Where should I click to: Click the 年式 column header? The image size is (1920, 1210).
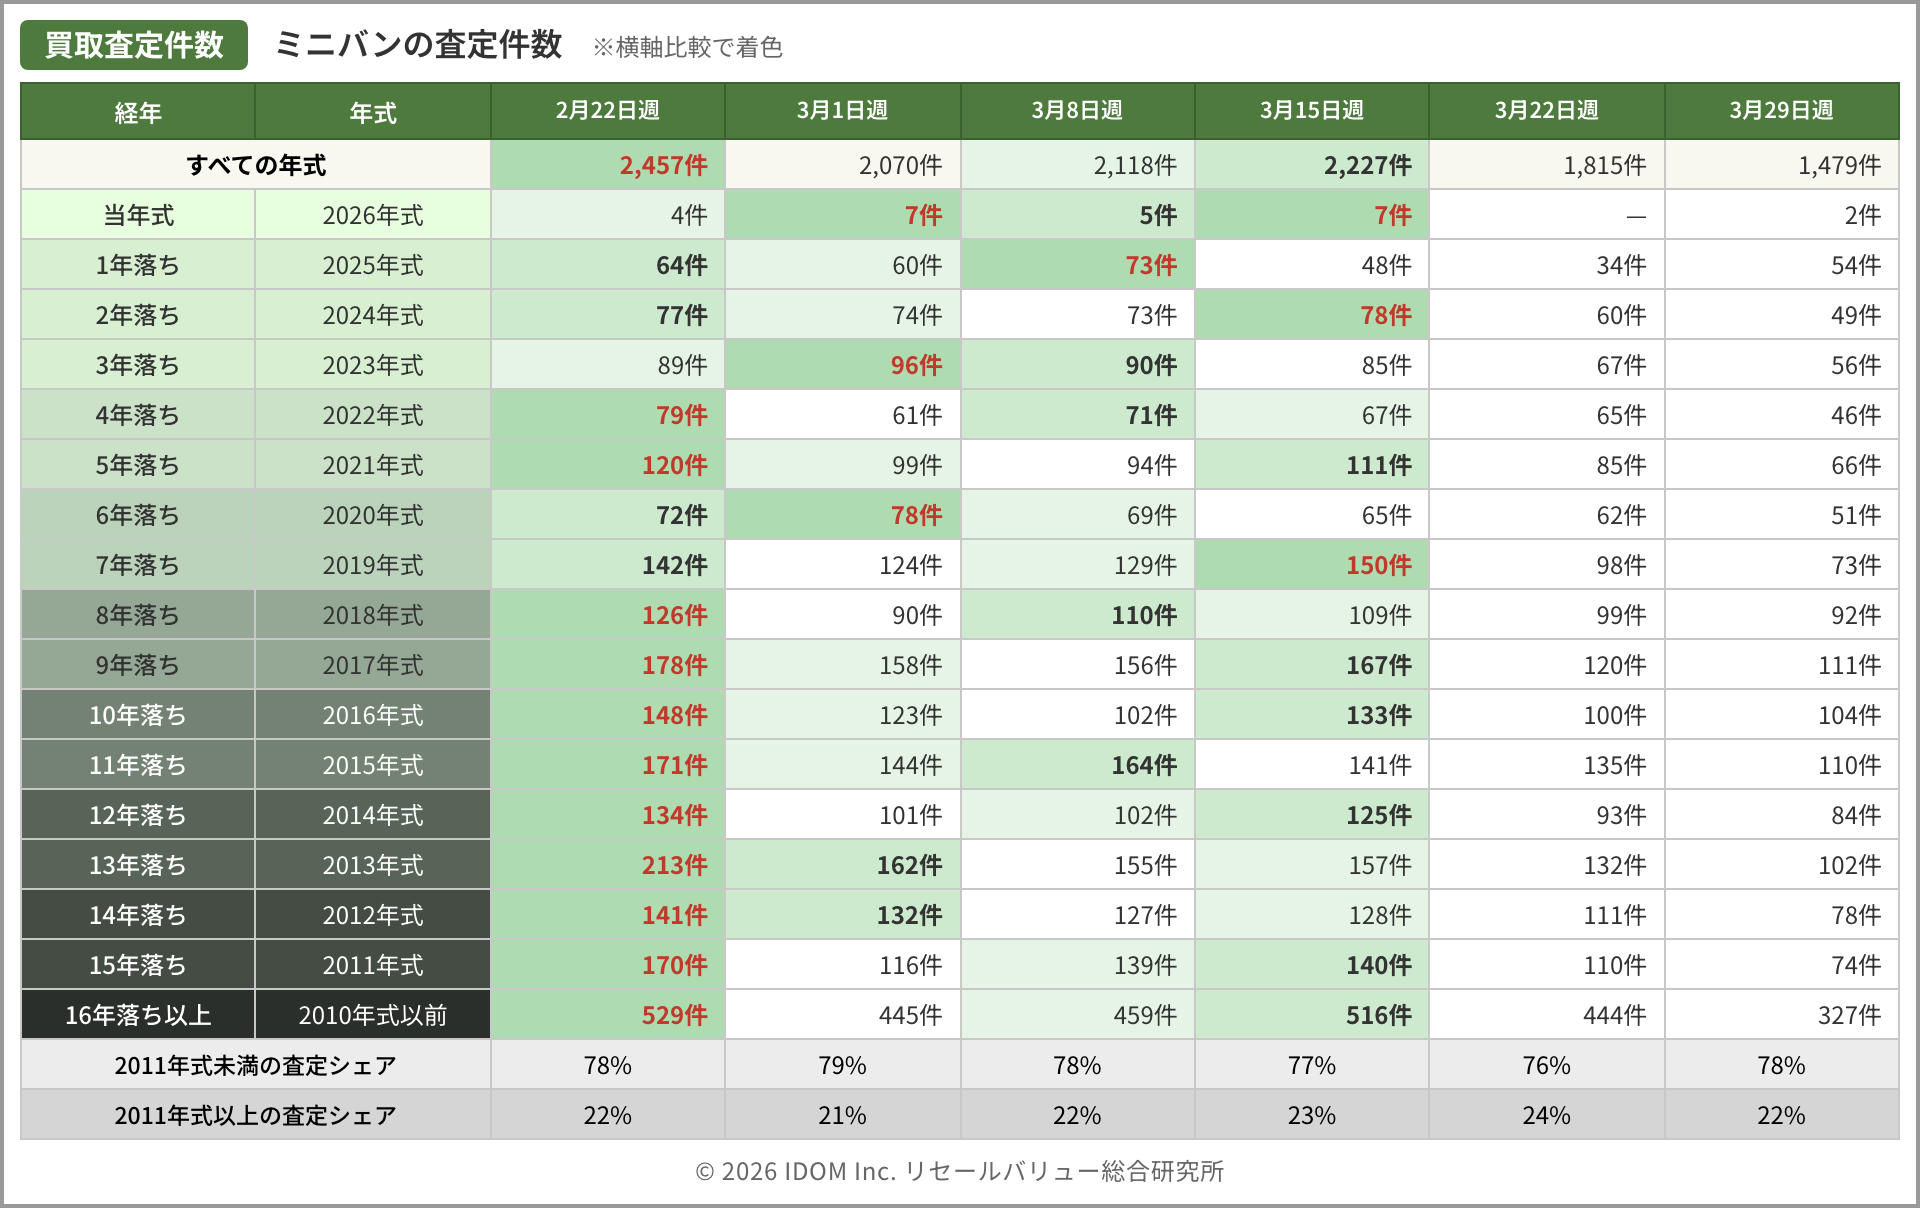coord(373,112)
